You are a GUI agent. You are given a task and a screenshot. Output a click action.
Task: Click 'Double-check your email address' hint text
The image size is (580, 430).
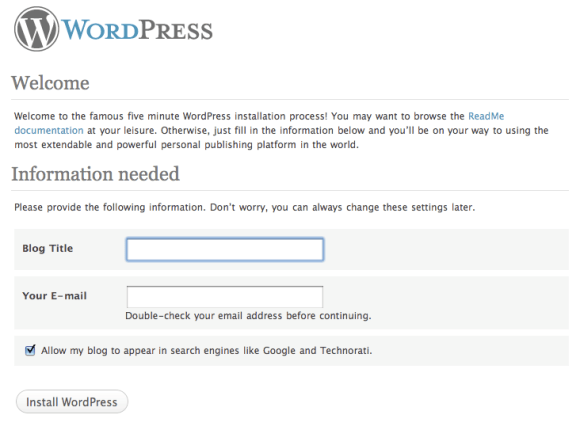(248, 316)
